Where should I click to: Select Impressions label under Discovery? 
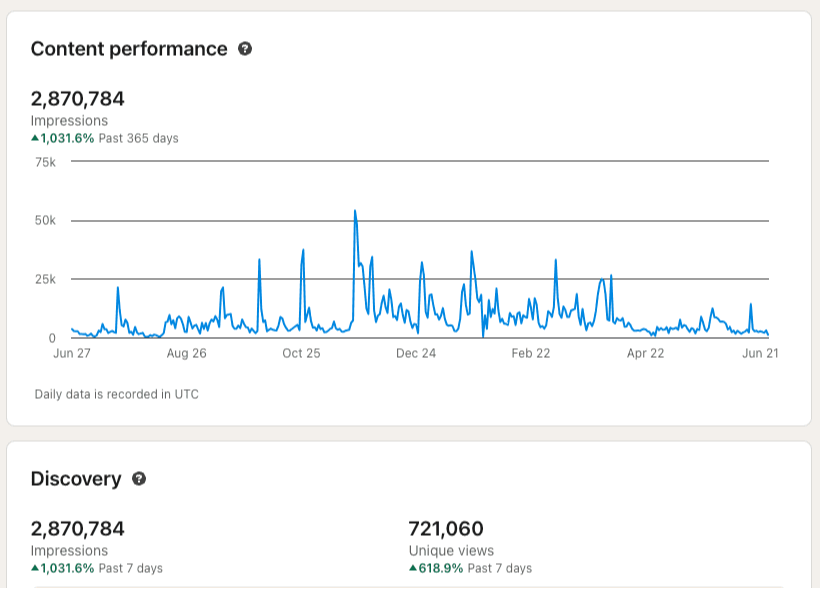tap(69, 551)
